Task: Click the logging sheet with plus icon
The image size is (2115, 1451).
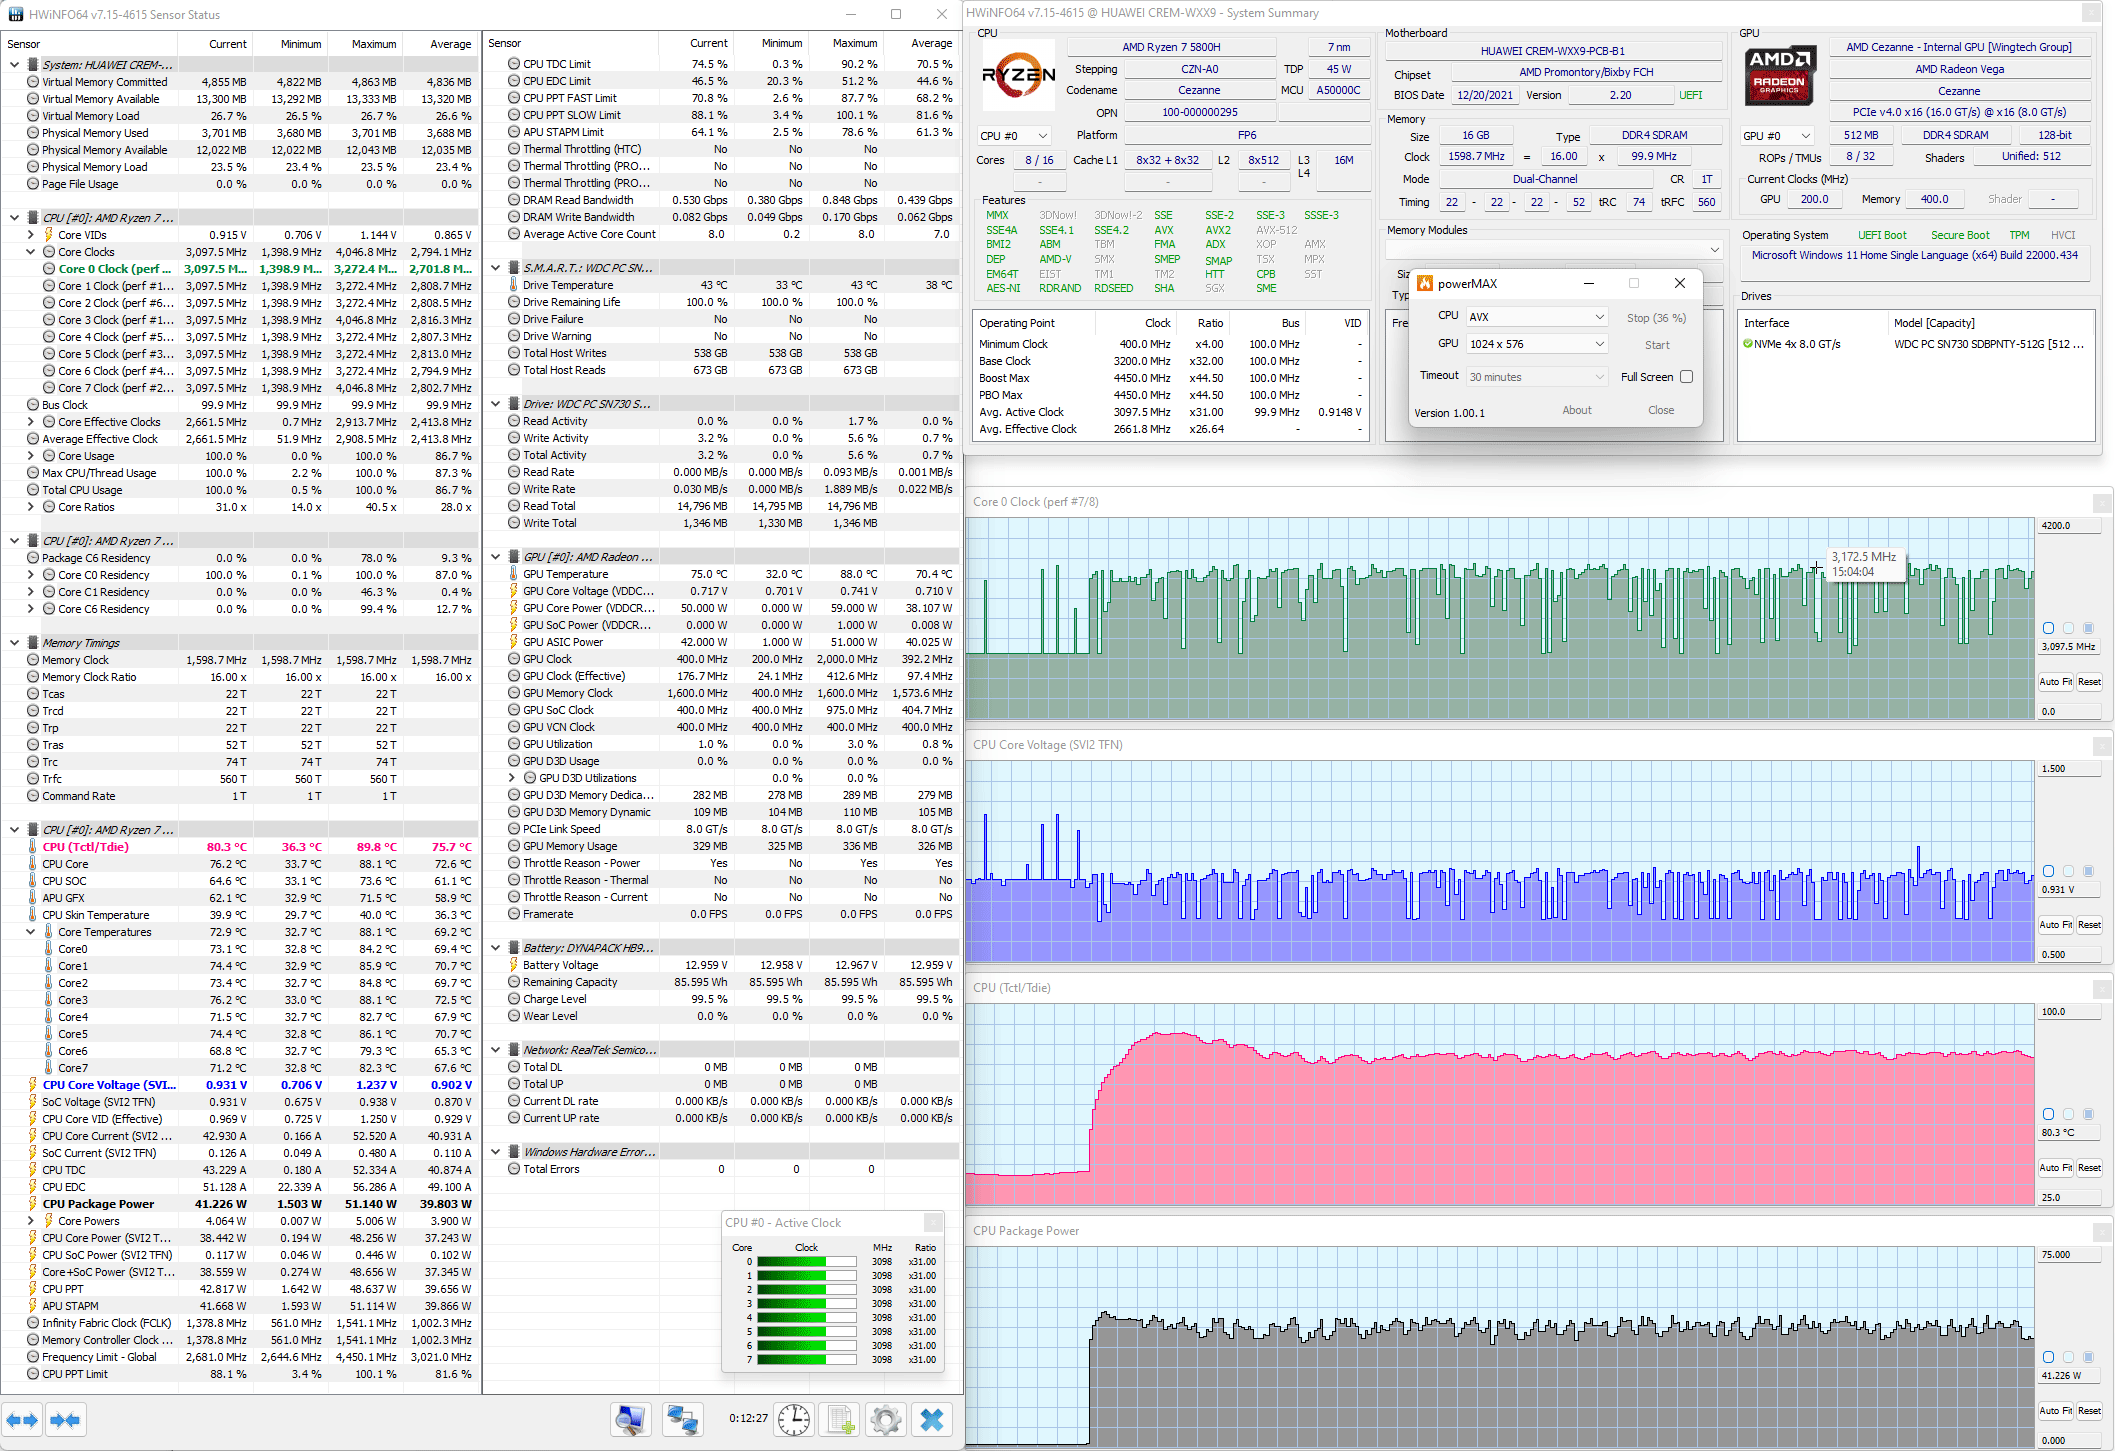Action: (x=840, y=1420)
